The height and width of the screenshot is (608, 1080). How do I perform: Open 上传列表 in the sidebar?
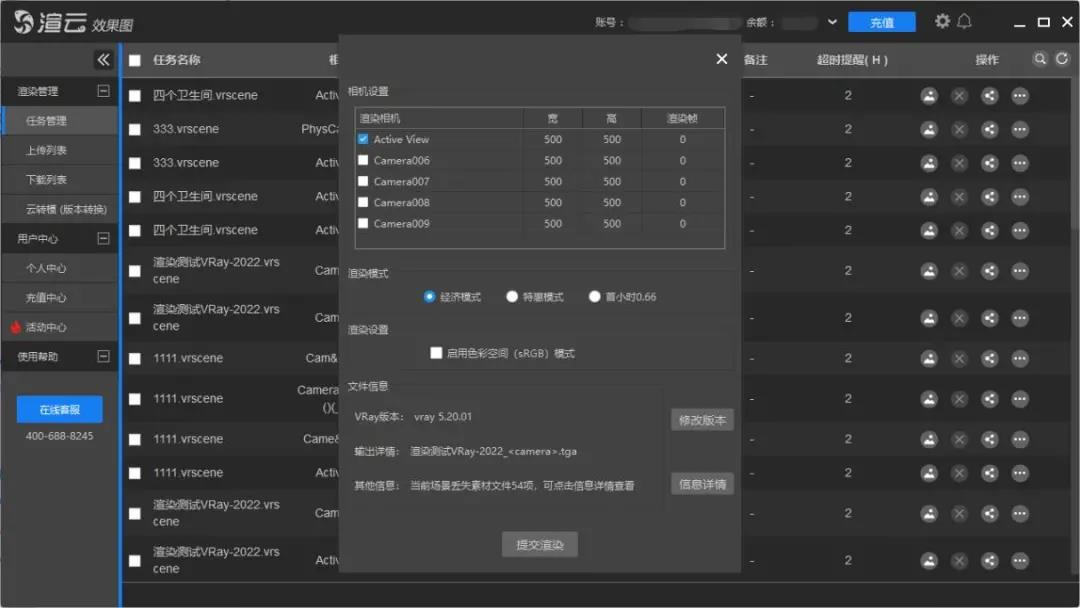(47, 150)
